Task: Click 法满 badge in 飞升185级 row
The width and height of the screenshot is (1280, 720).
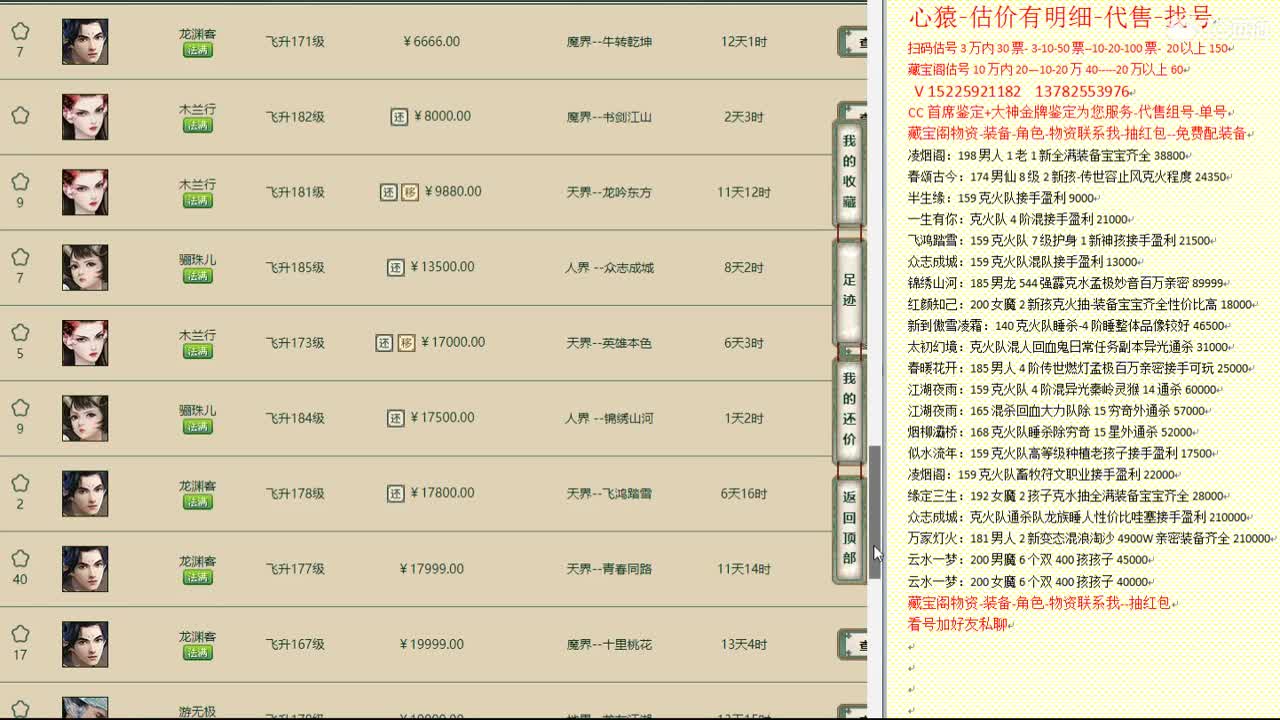Action: [x=197, y=276]
